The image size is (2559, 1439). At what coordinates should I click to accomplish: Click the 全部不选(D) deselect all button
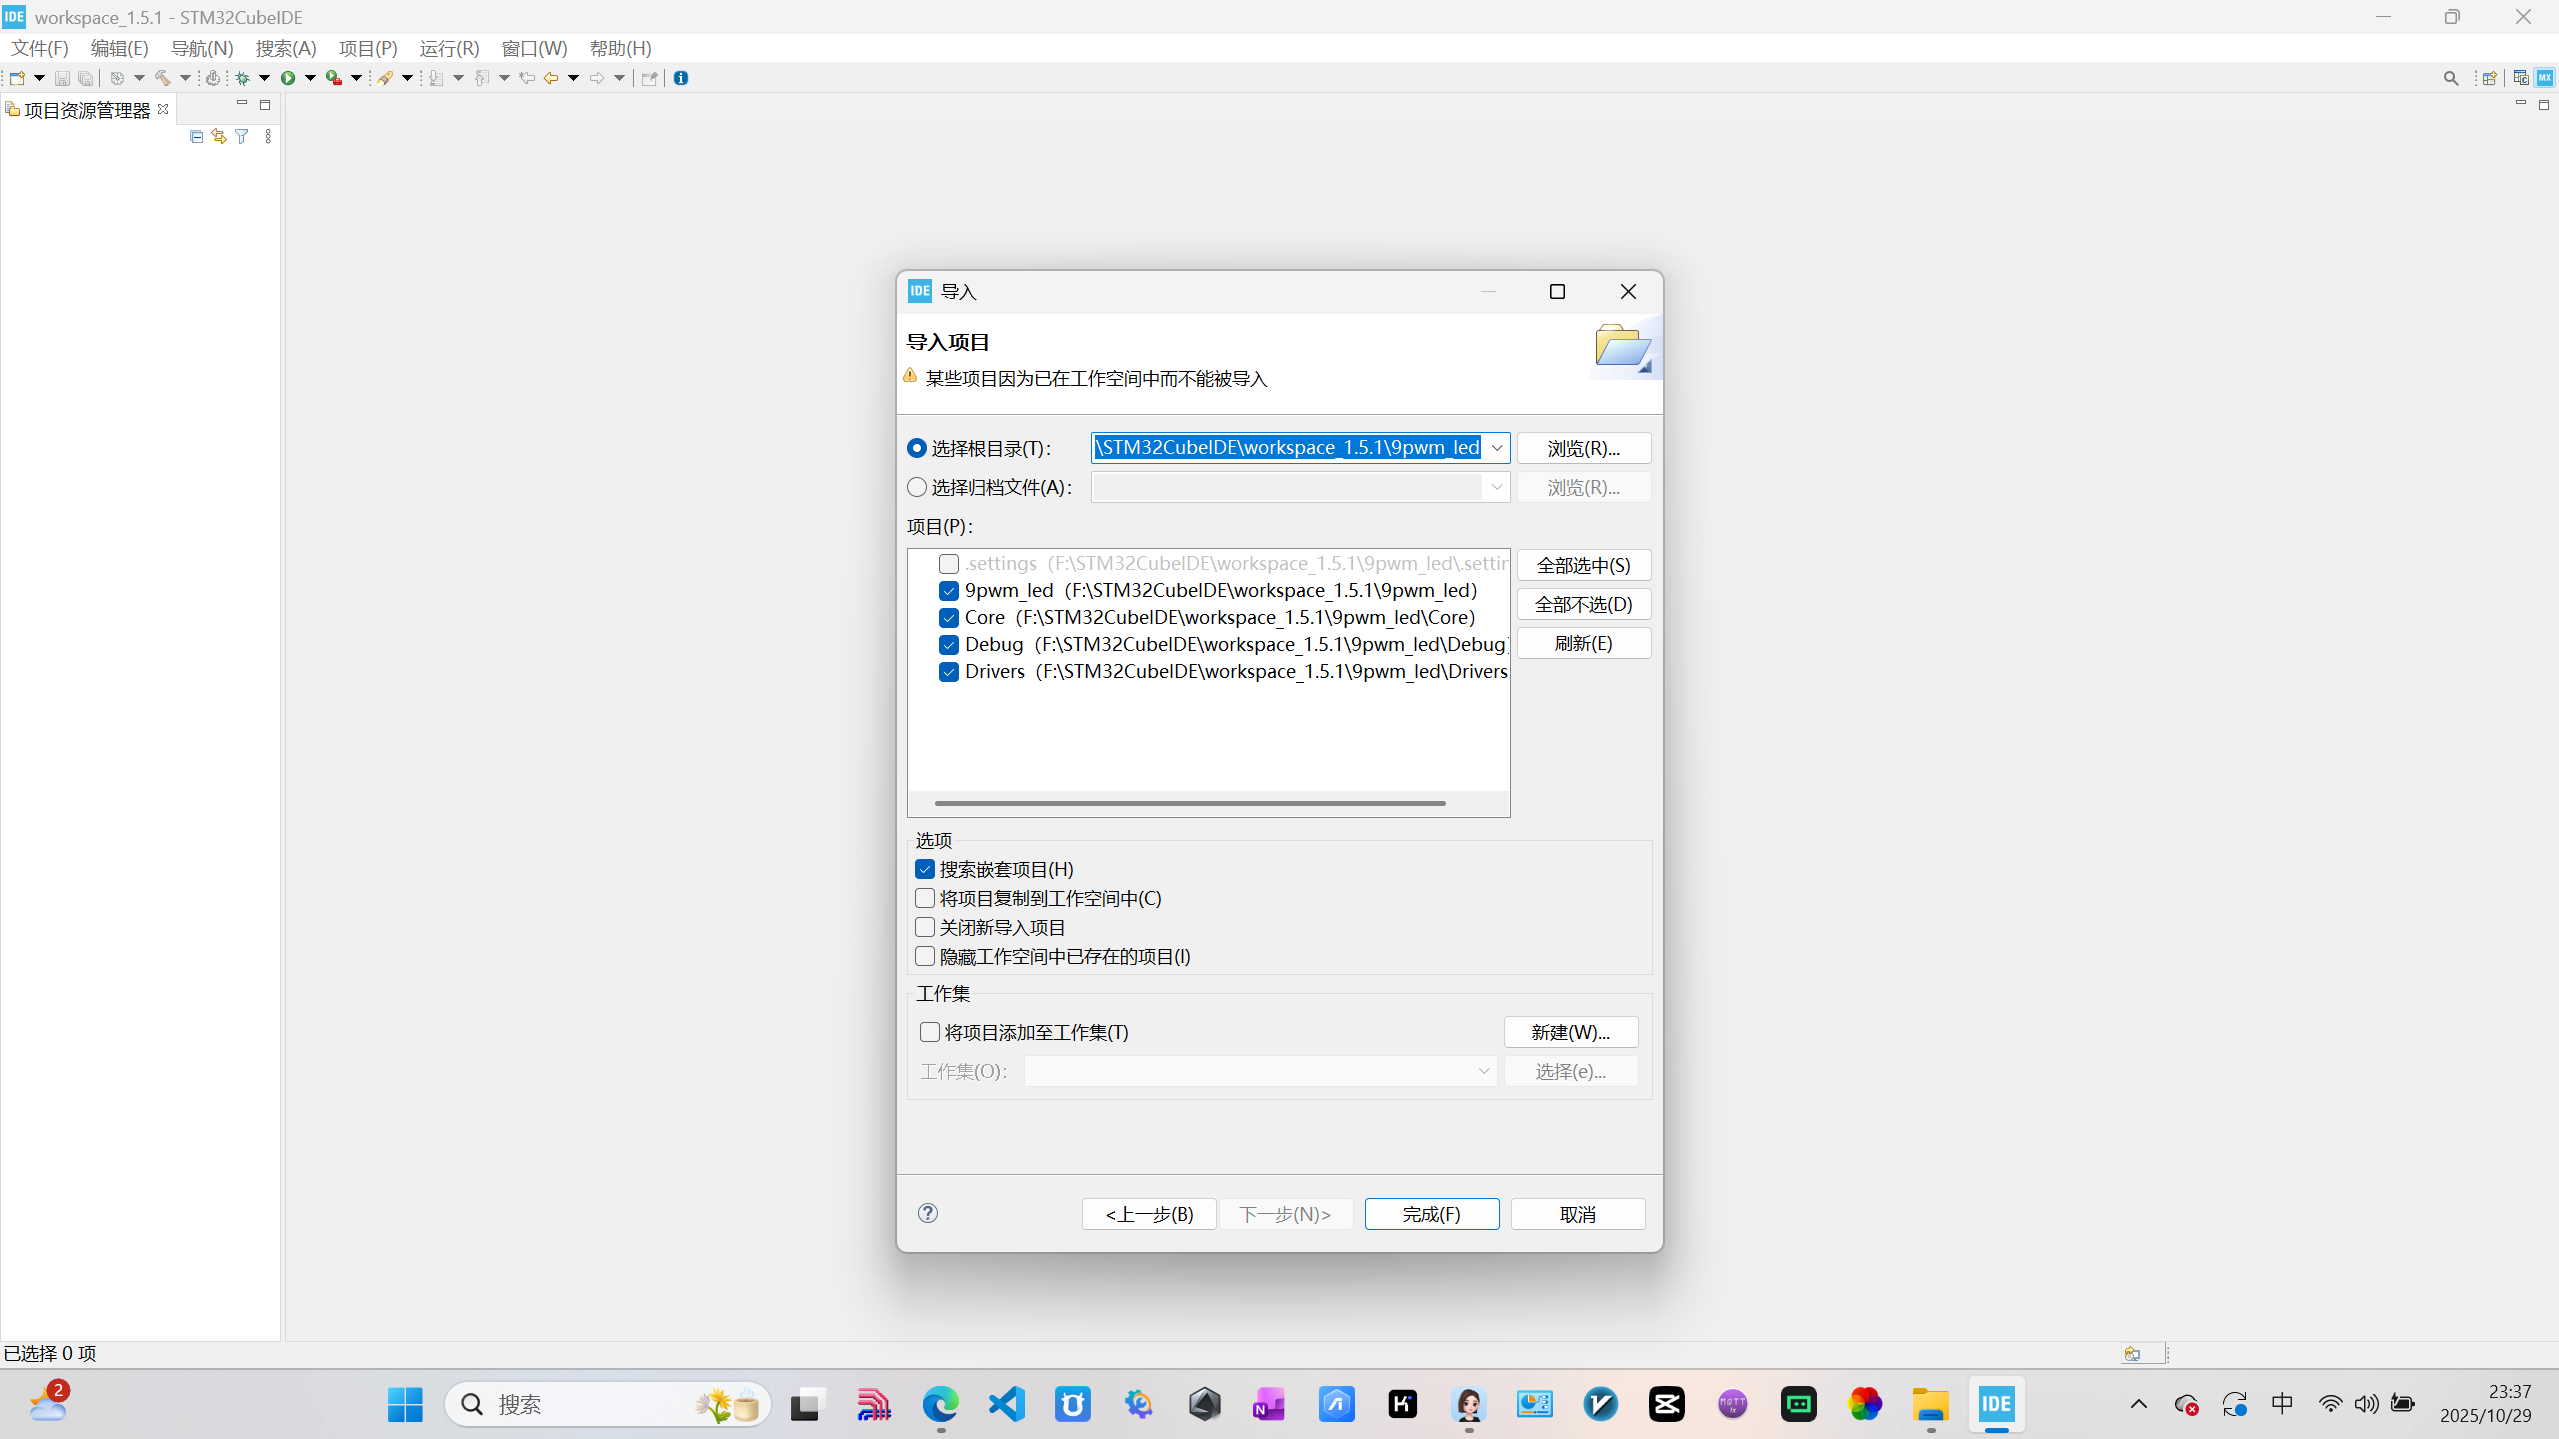pyautogui.click(x=1583, y=604)
